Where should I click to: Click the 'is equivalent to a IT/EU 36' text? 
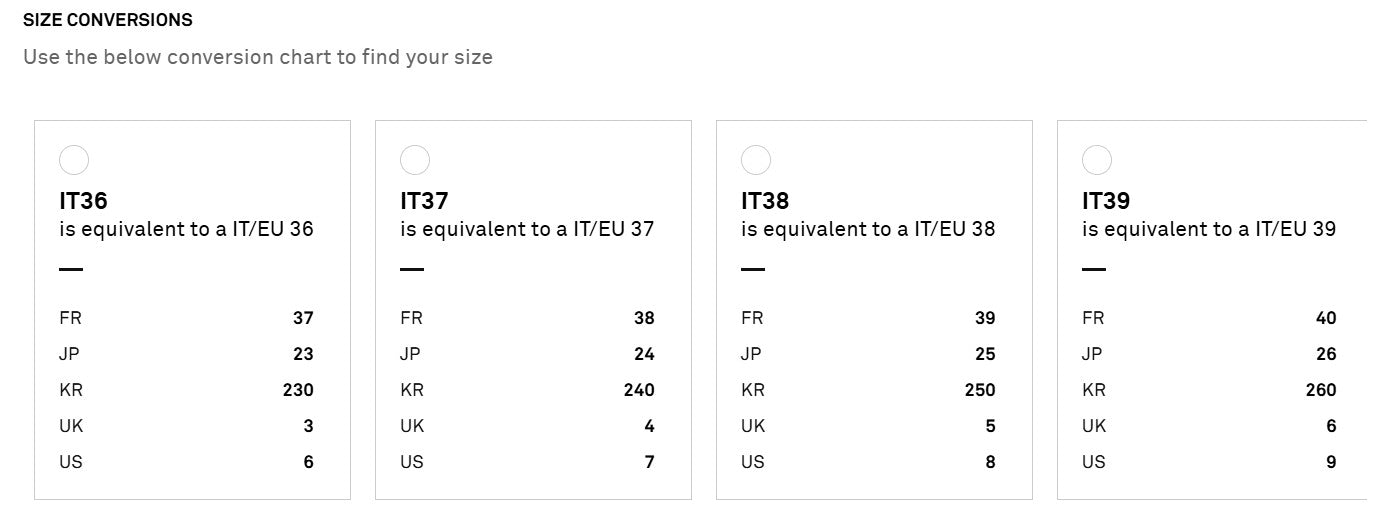tap(186, 229)
